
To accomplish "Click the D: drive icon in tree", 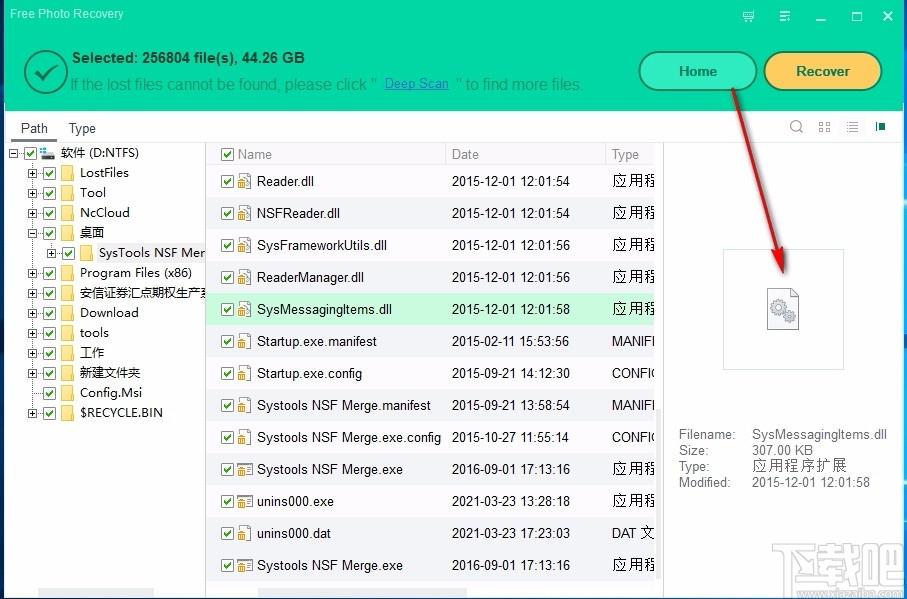I will [x=47, y=153].
